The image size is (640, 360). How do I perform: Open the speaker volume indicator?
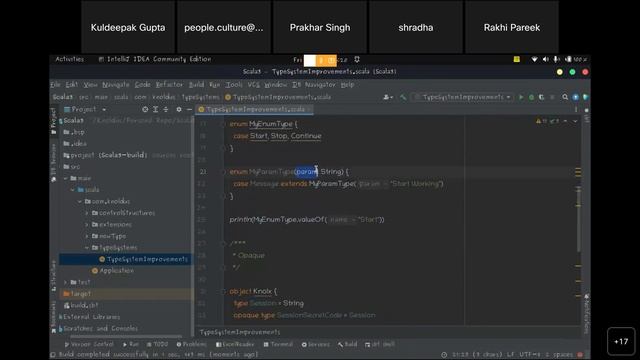point(545,60)
